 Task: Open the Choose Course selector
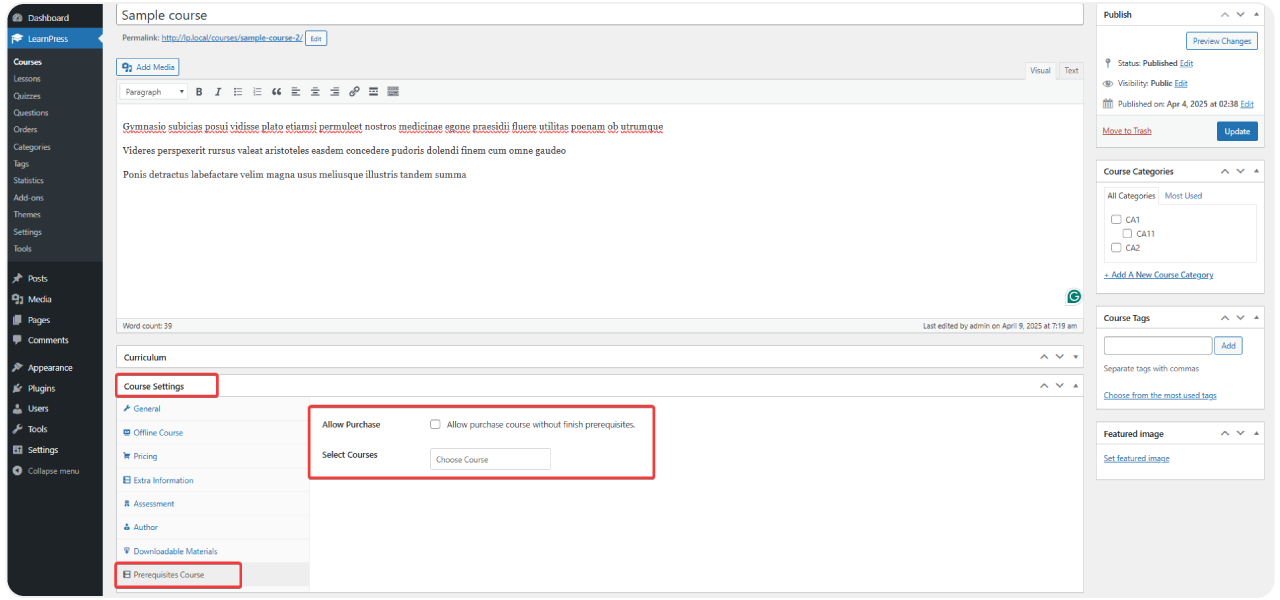coord(490,459)
